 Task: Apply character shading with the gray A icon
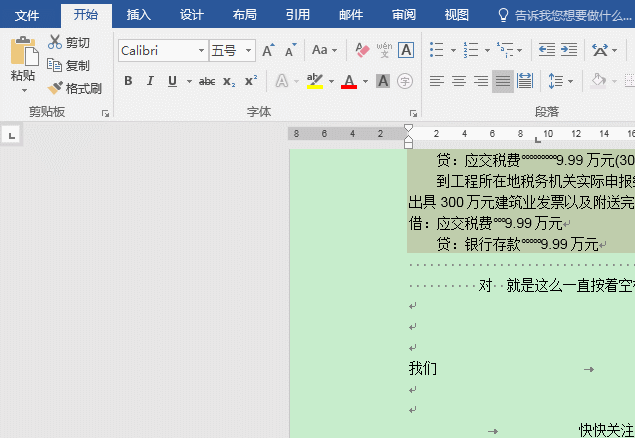coord(383,81)
